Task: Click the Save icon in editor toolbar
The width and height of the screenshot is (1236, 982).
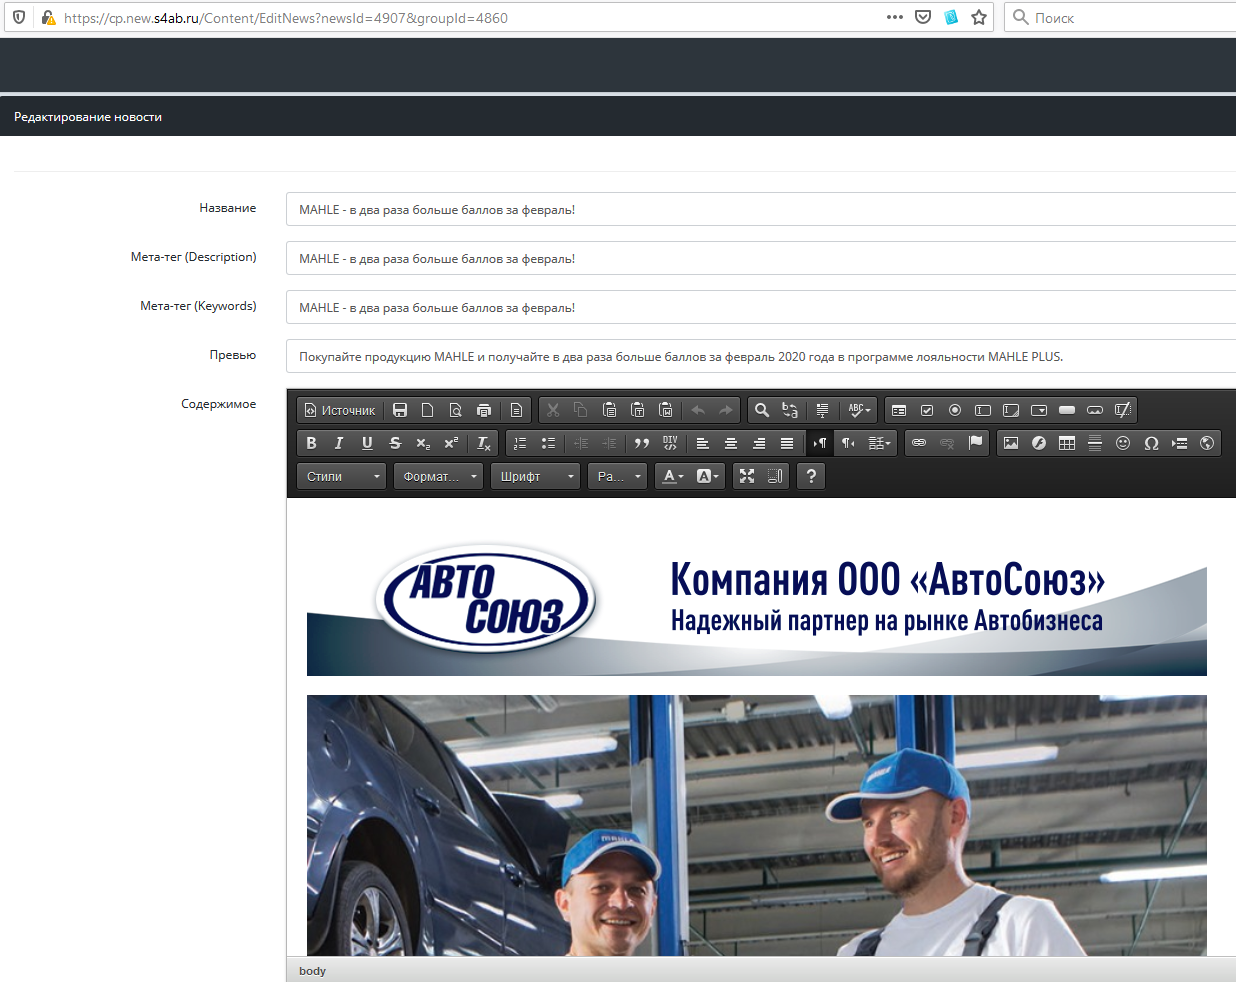Action: point(400,410)
